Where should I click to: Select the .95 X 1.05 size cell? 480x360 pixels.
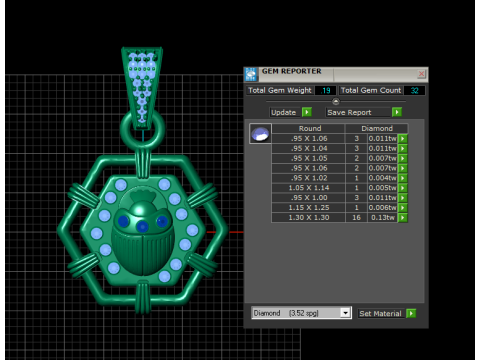[x=309, y=158]
